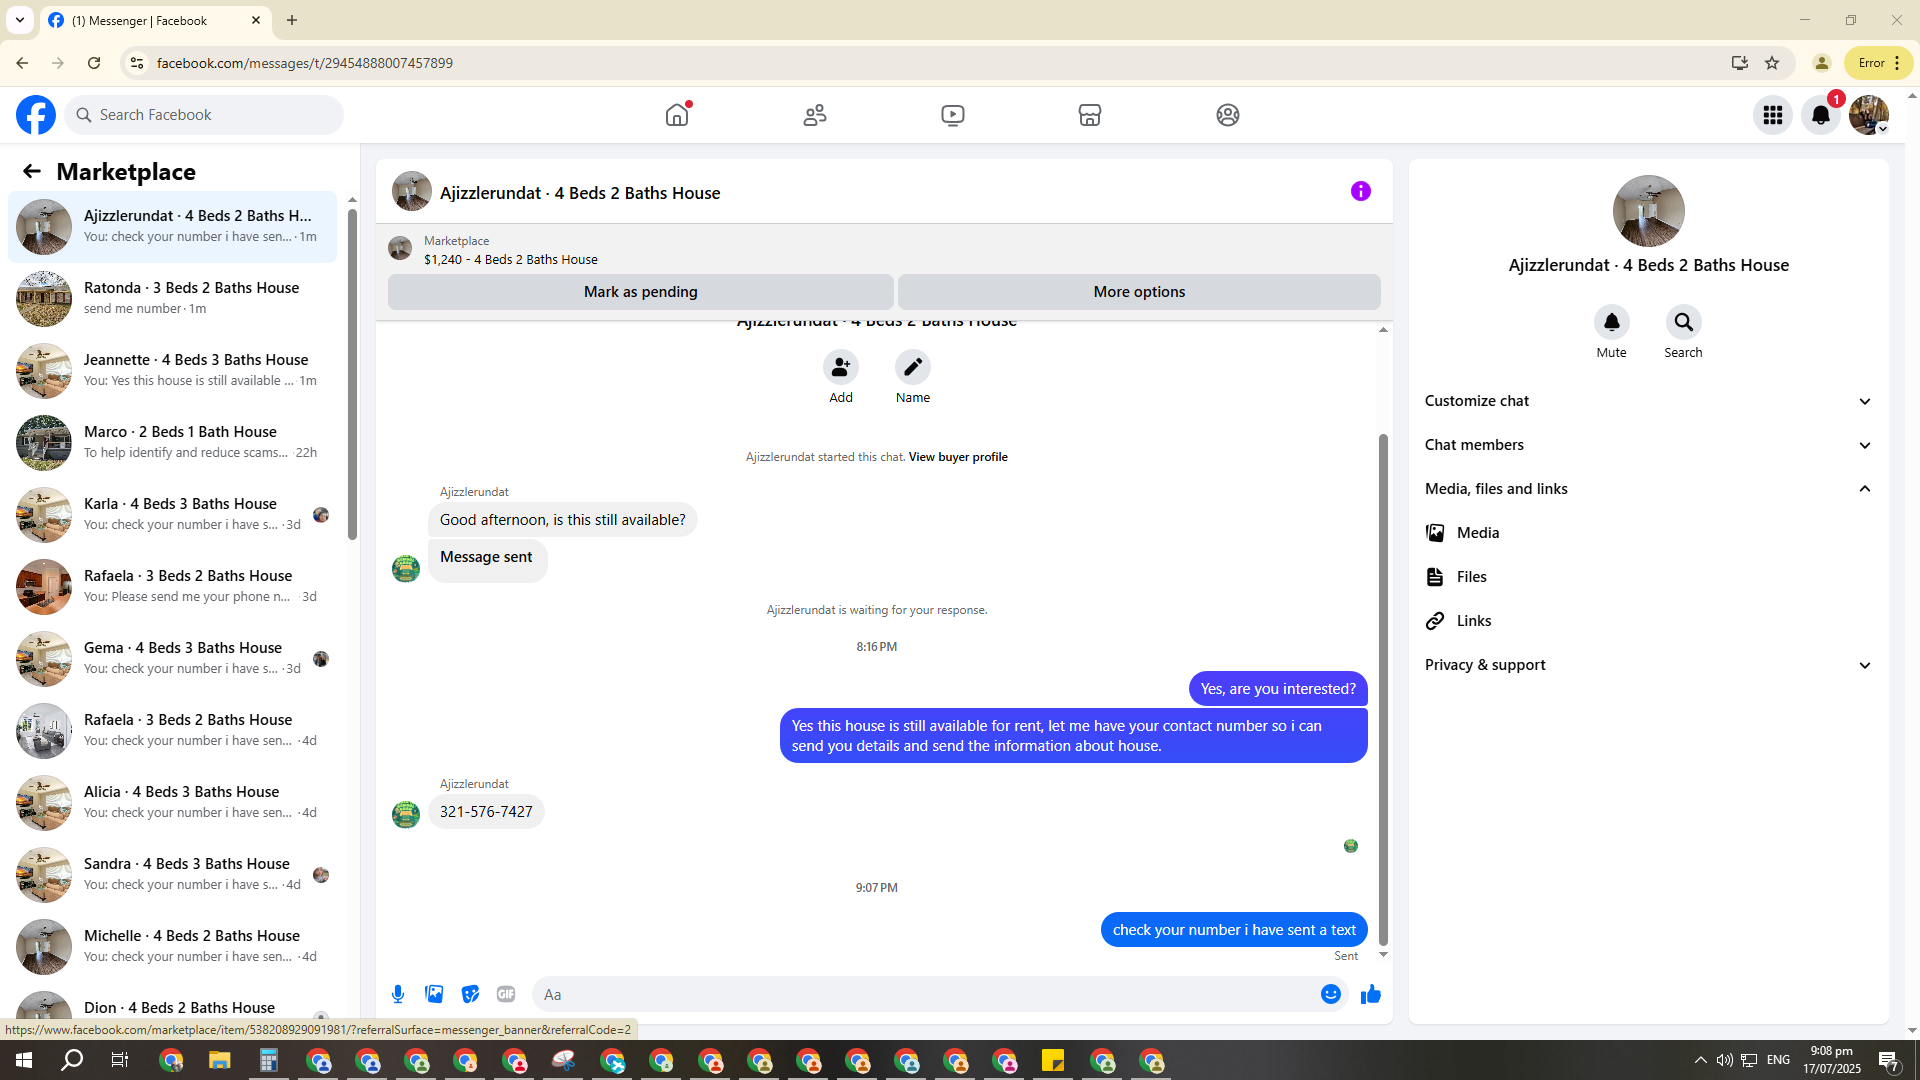This screenshot has height=1080, width=1920.
Task: Go back from Marketplace chats list
Action: click(32, 171)
